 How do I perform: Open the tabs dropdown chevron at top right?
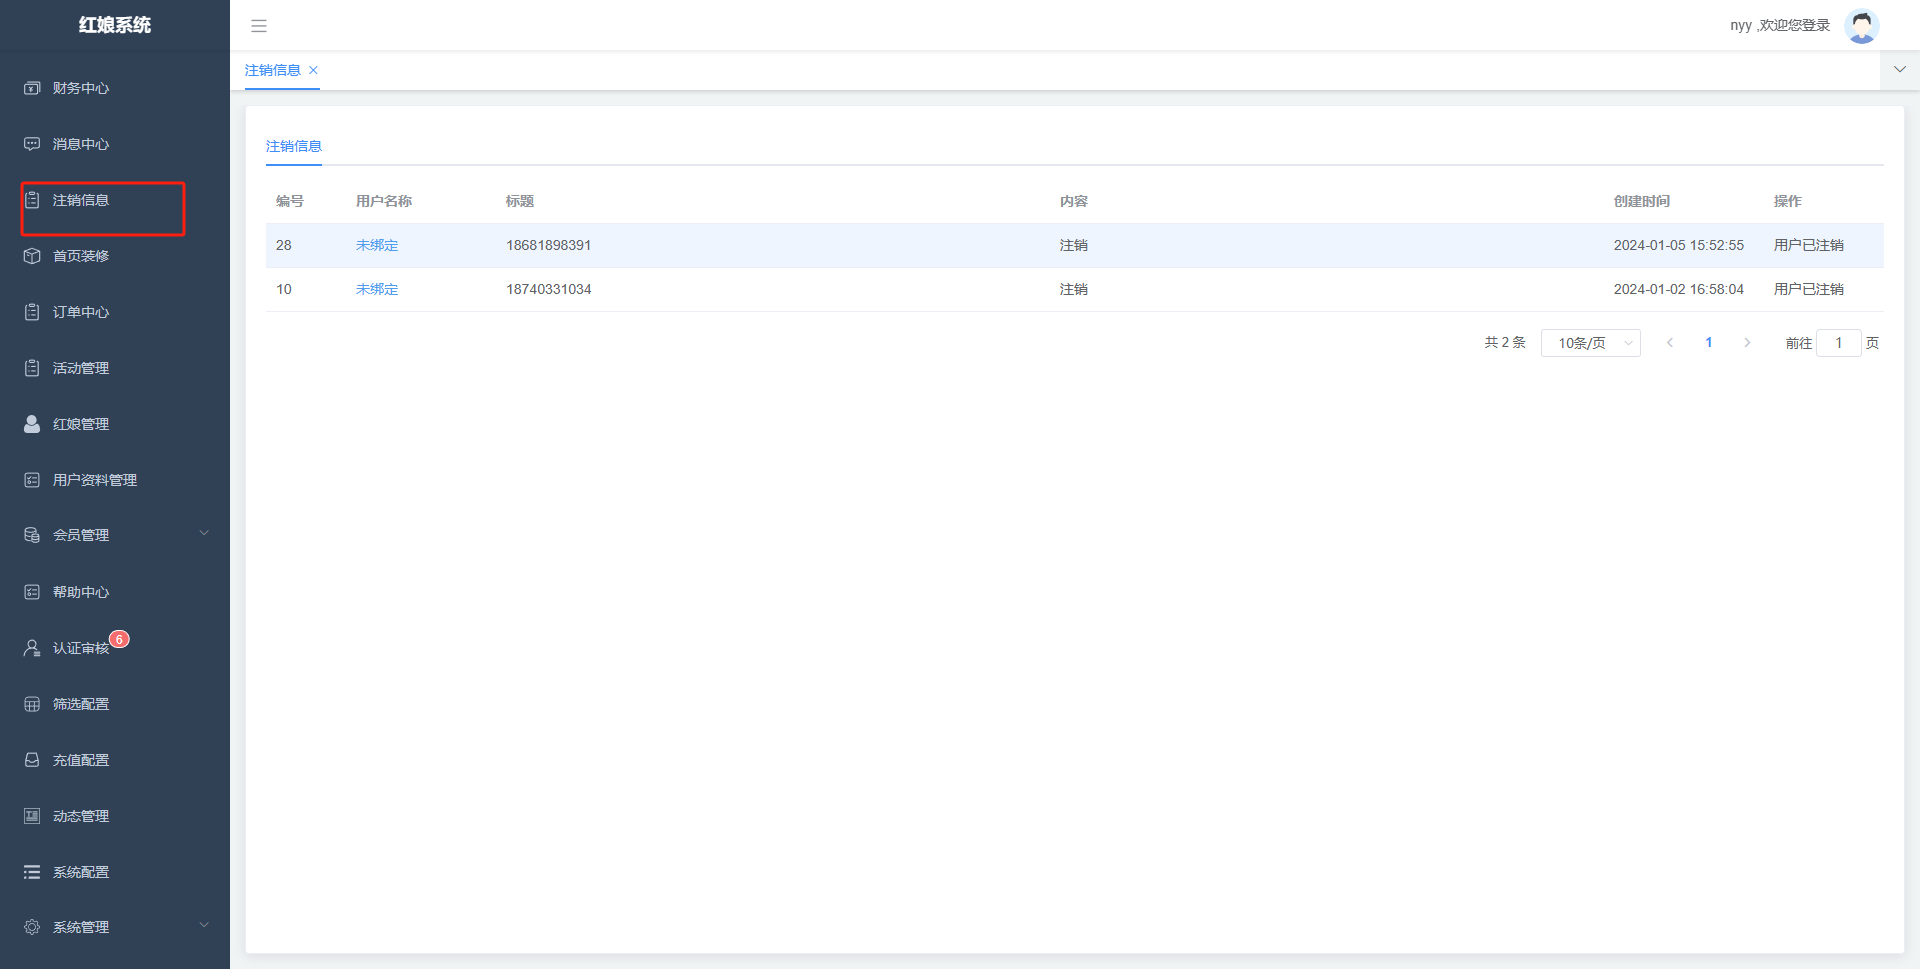click(1899, 70)
